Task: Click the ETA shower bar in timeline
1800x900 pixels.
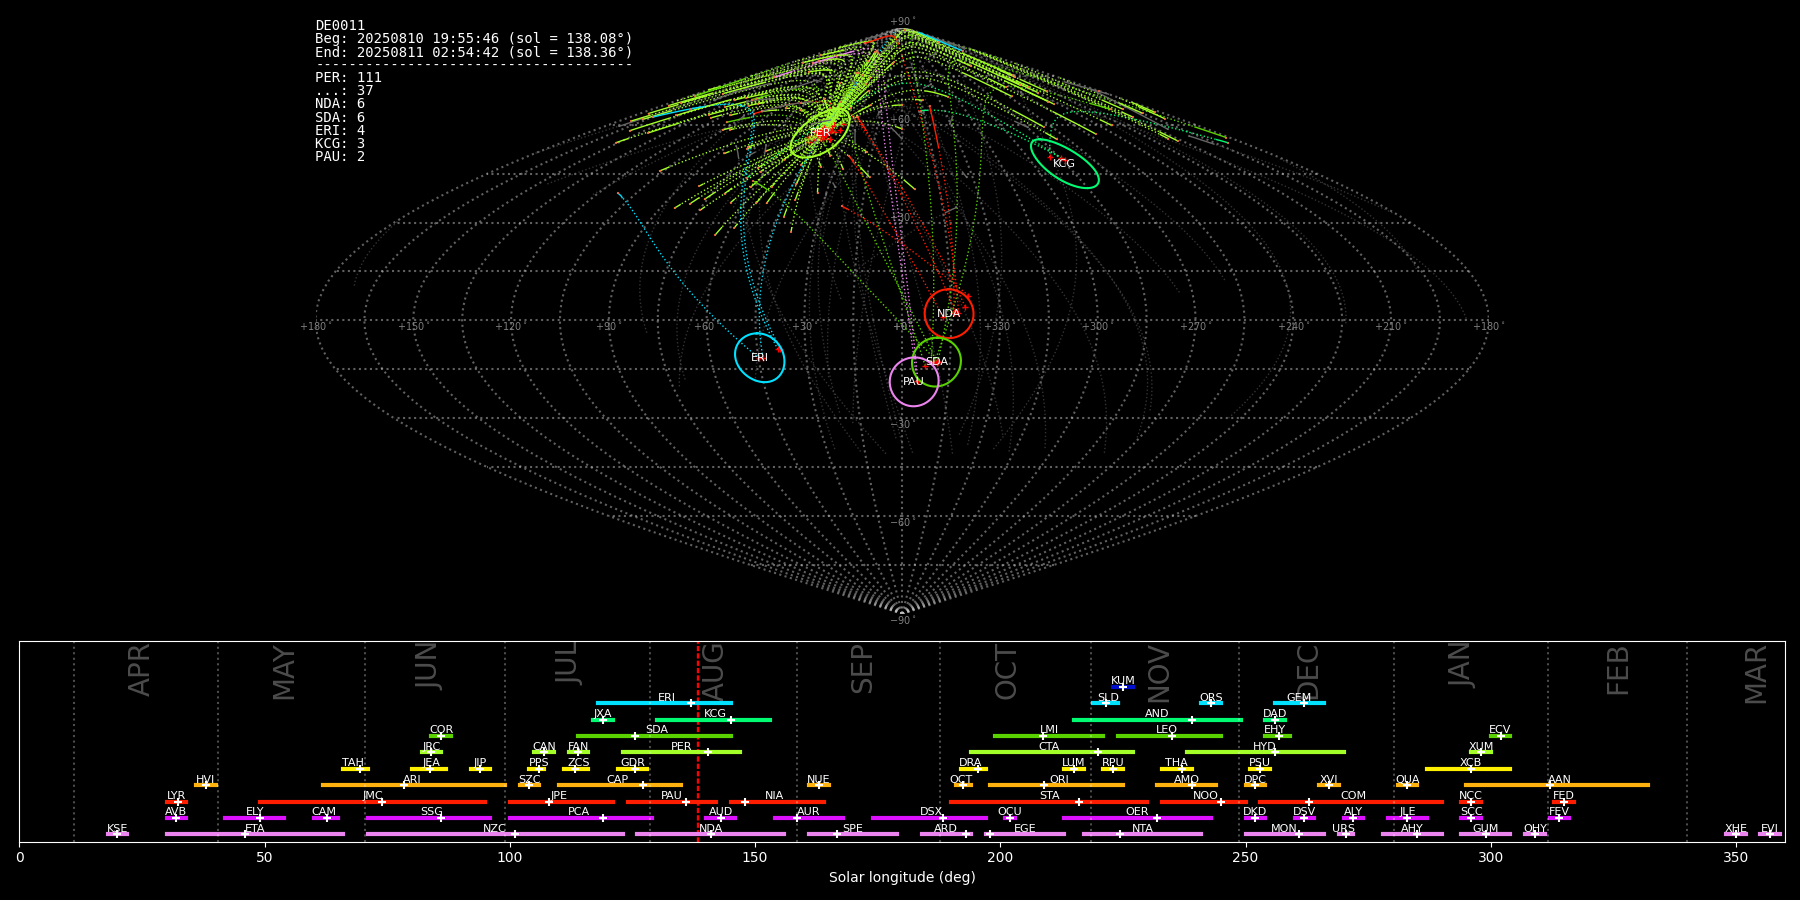Action: [255, 834]
